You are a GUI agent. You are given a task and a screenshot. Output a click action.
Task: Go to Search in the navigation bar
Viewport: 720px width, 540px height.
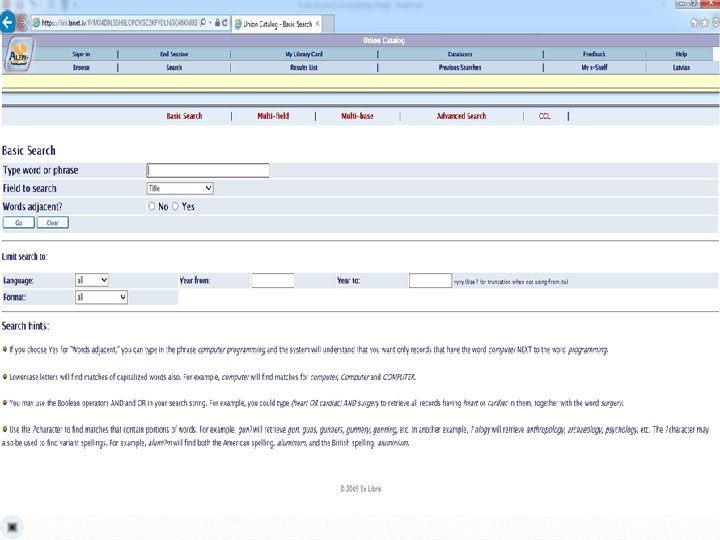tap(174, 68)
